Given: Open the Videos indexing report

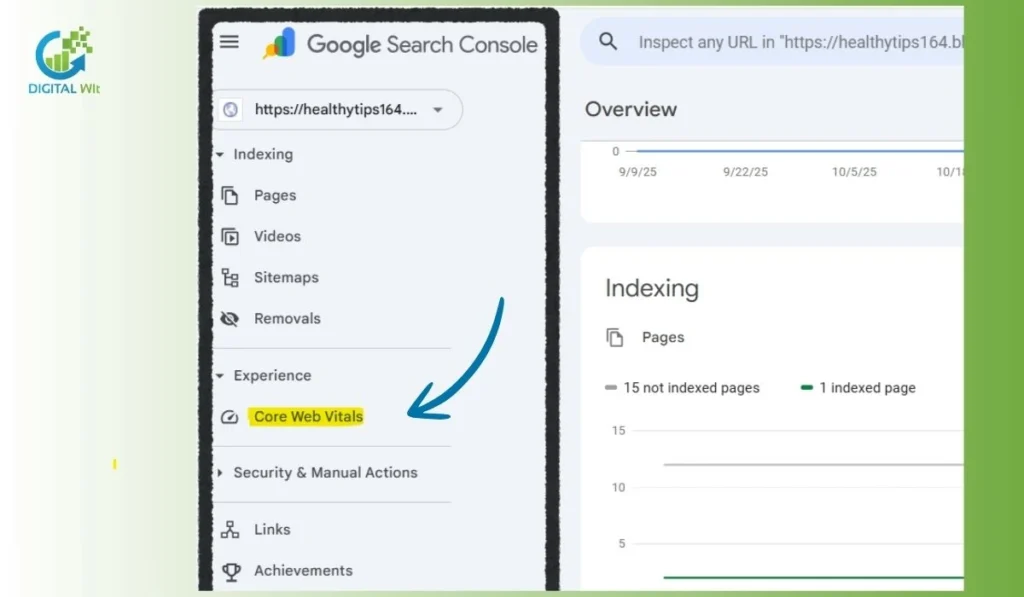Looking at the screenshot, I should [230, 236].
